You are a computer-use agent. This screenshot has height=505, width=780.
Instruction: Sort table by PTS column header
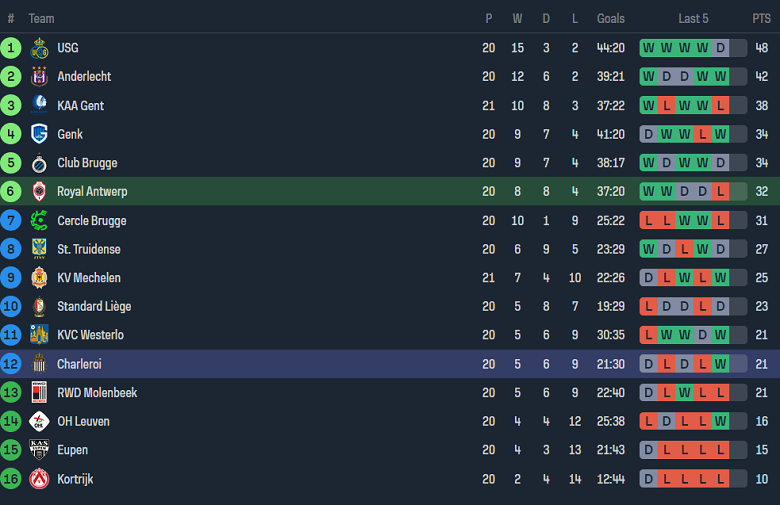[762, 18]
